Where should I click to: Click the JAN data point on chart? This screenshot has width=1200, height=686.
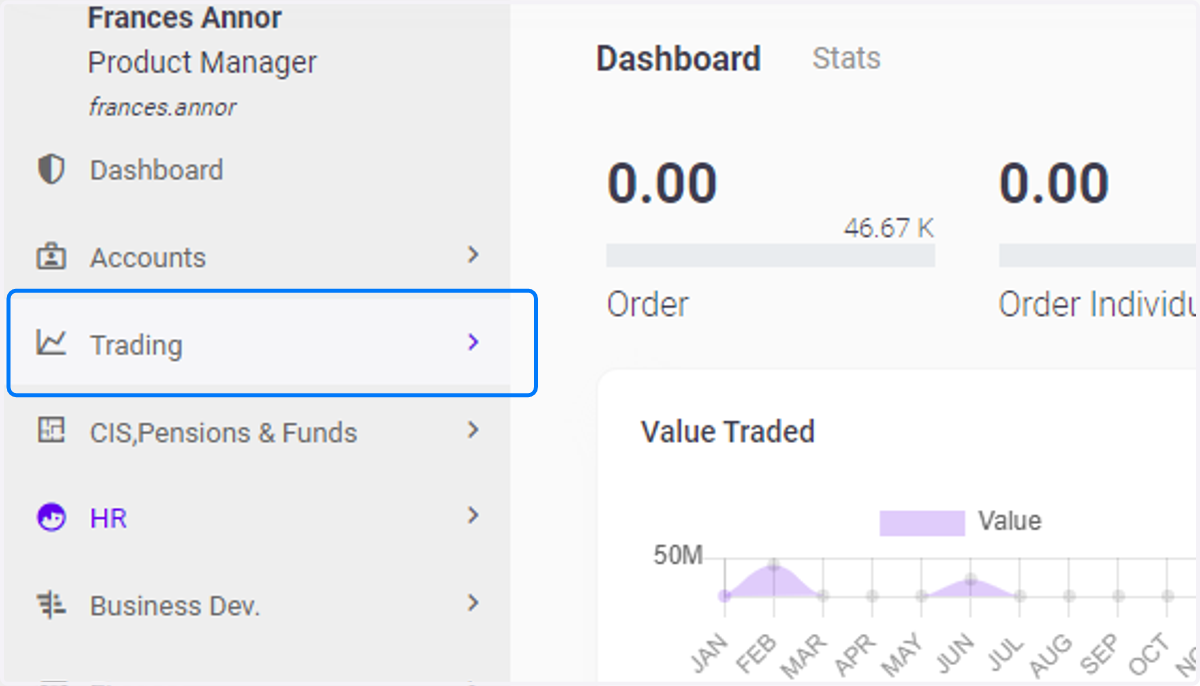[x=725, y=596]
